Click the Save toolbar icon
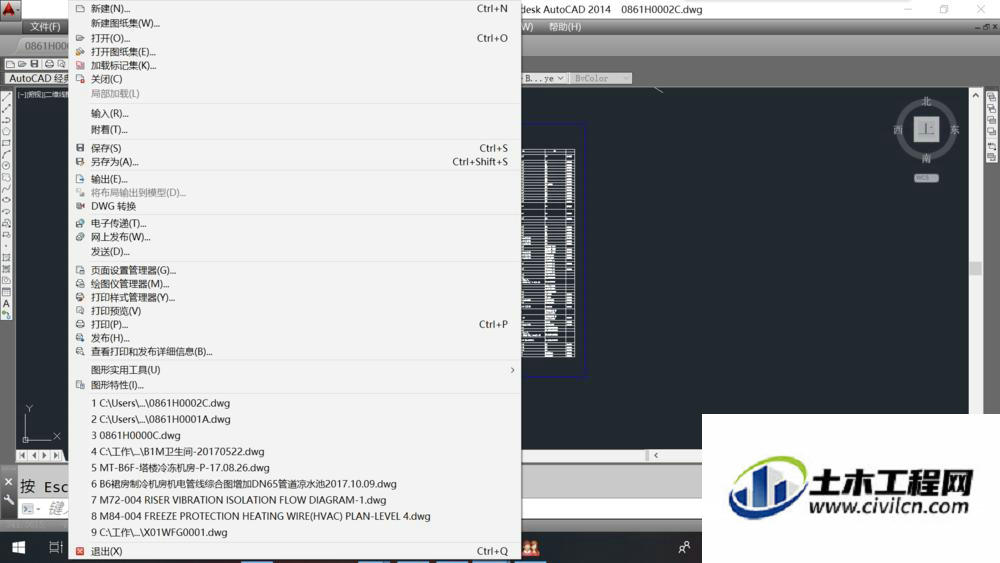This screenshot has height=563, width=1000. pos(34,64)
